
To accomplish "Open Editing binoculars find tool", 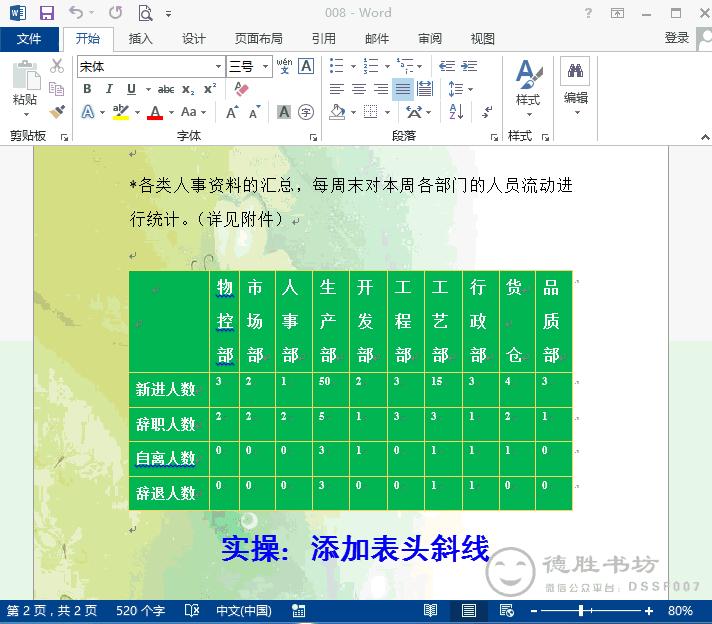I will [575, 71].
